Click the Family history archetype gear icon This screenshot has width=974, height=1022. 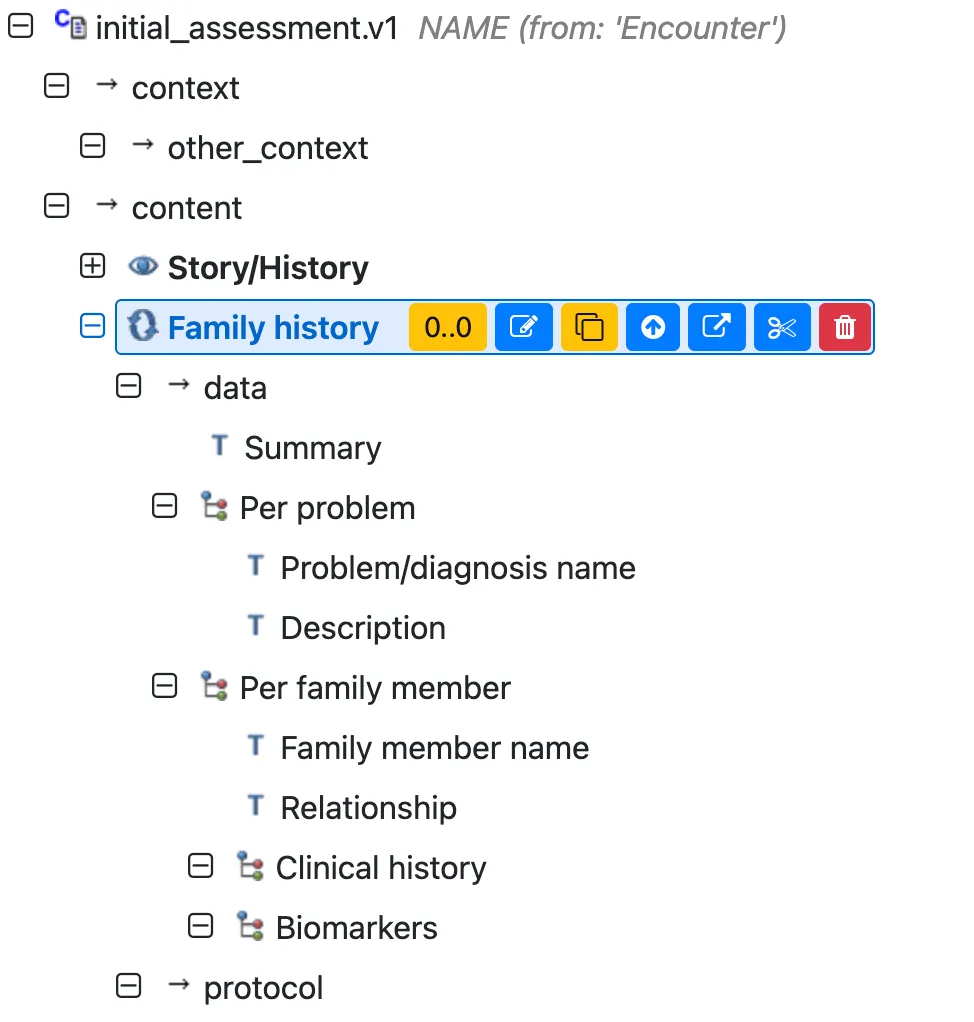[x=141, y=326]
